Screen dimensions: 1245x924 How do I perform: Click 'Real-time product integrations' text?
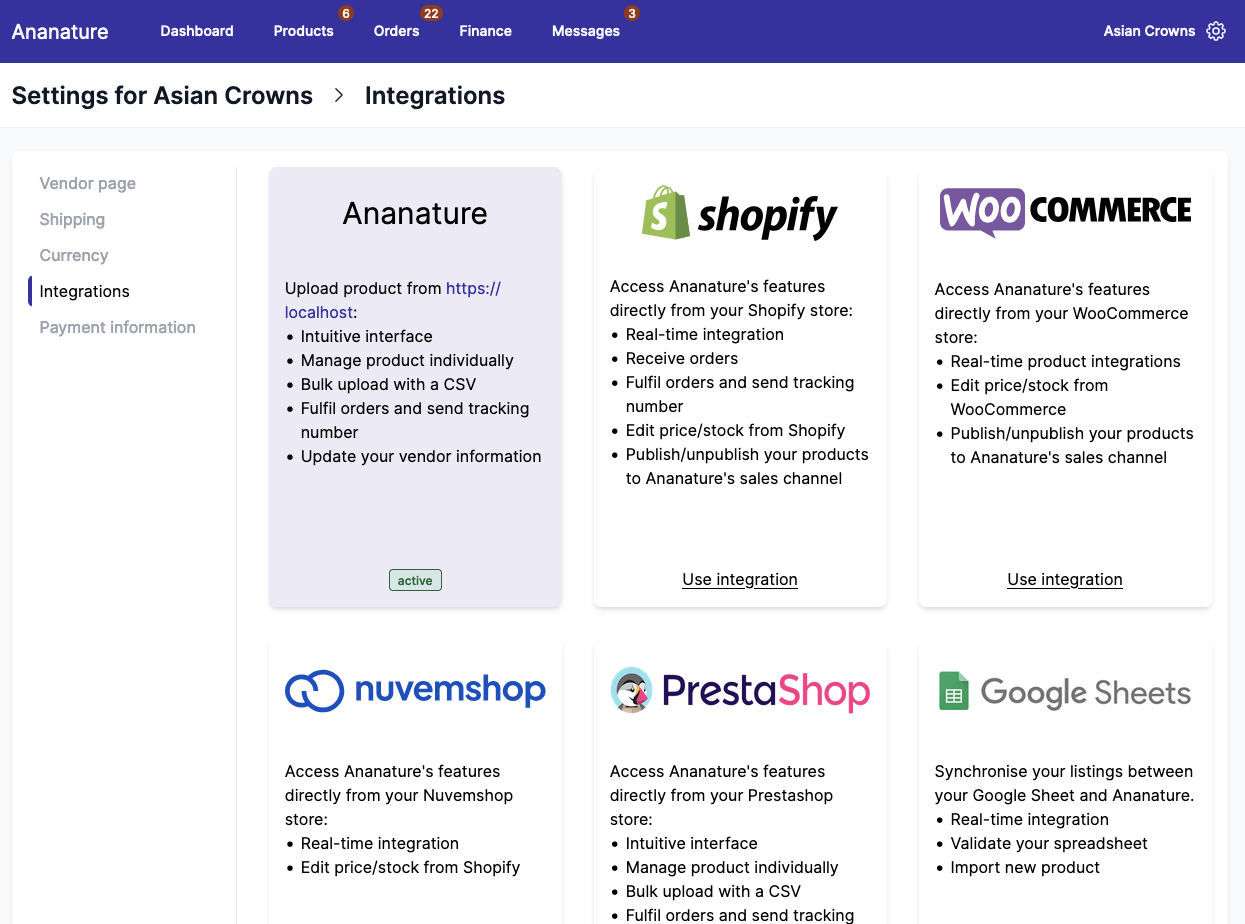pyautogui.click(x=1066, y=361)
